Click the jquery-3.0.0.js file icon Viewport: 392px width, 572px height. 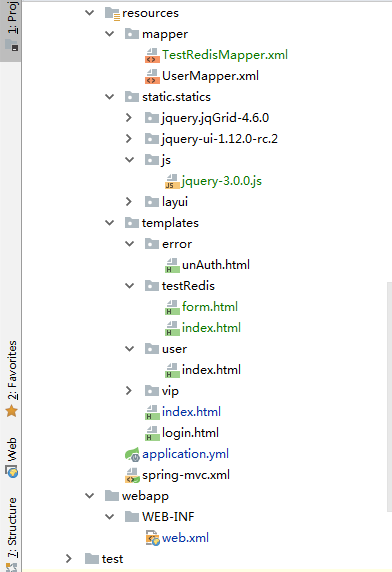tap(172, 181)
